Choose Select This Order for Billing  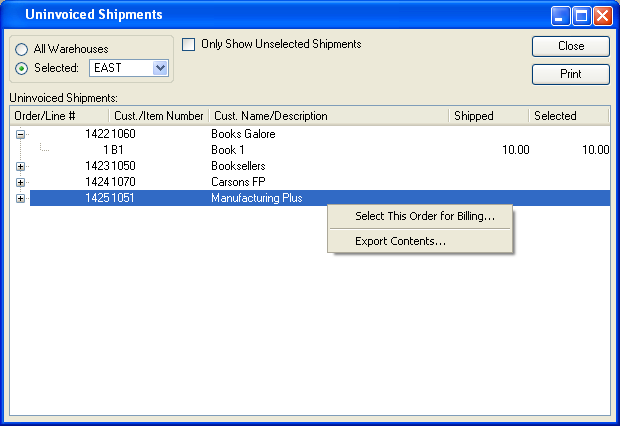[420, 216]
